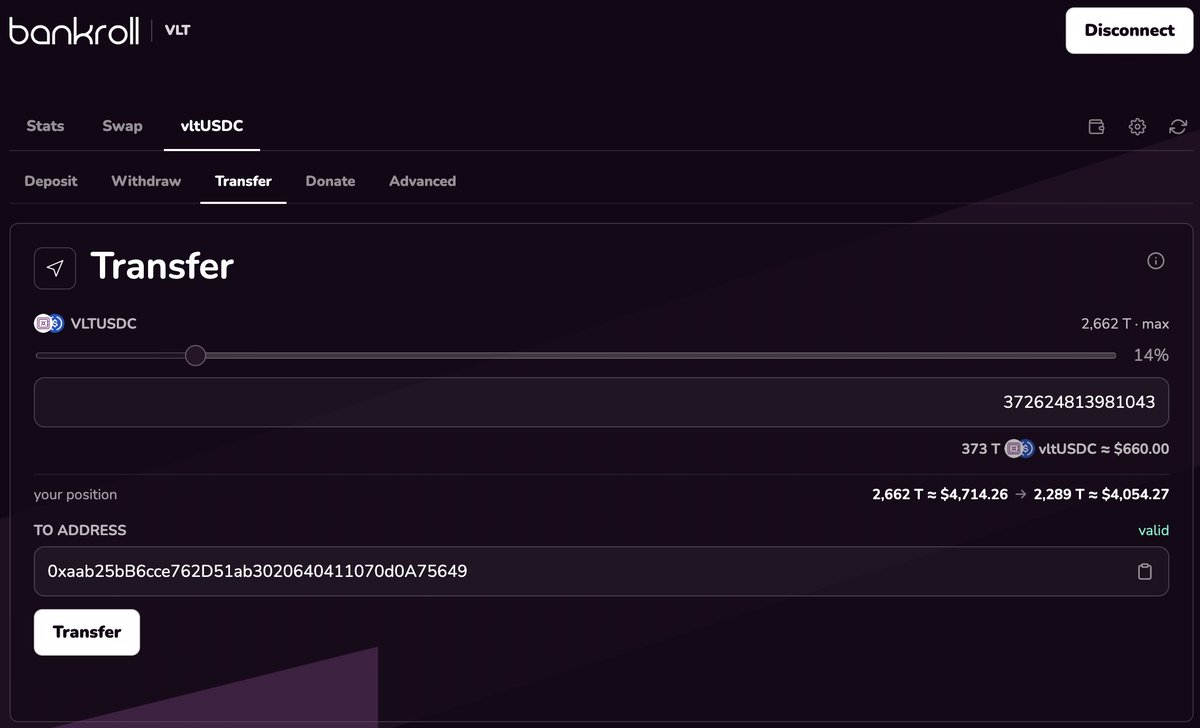Click '2,662 T ≈ $4,714.26' position value
The image size is (1200, 728).
click(x=940, y=494)
